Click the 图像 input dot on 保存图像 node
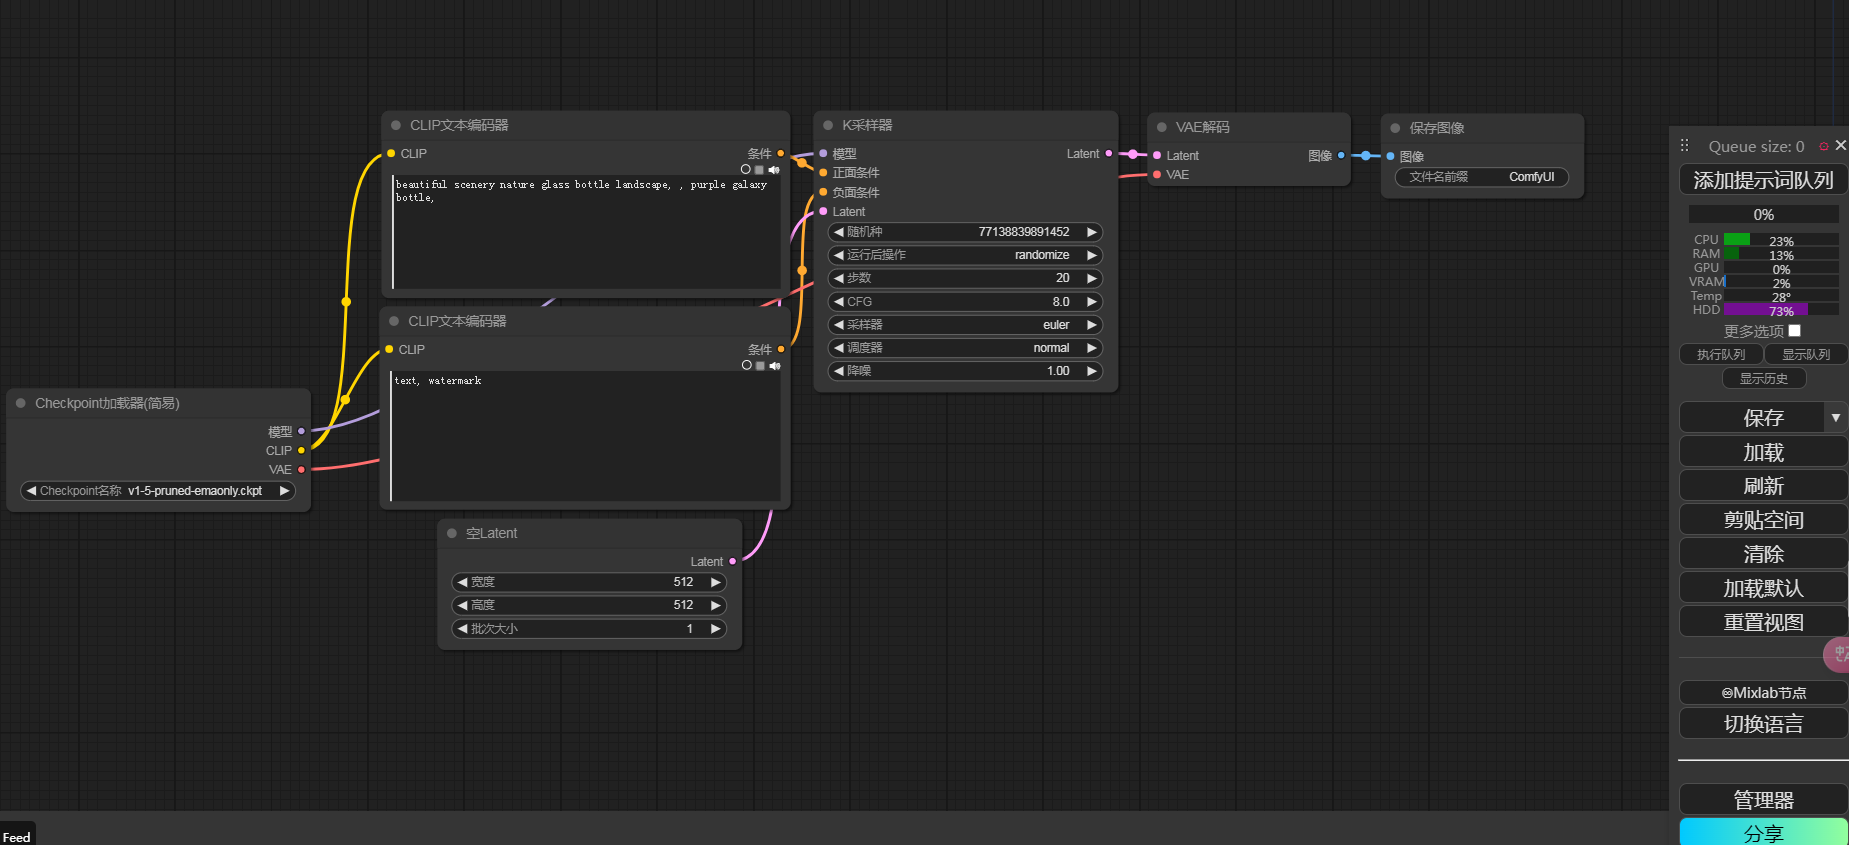The image size is (1849, 845). 1390,156
